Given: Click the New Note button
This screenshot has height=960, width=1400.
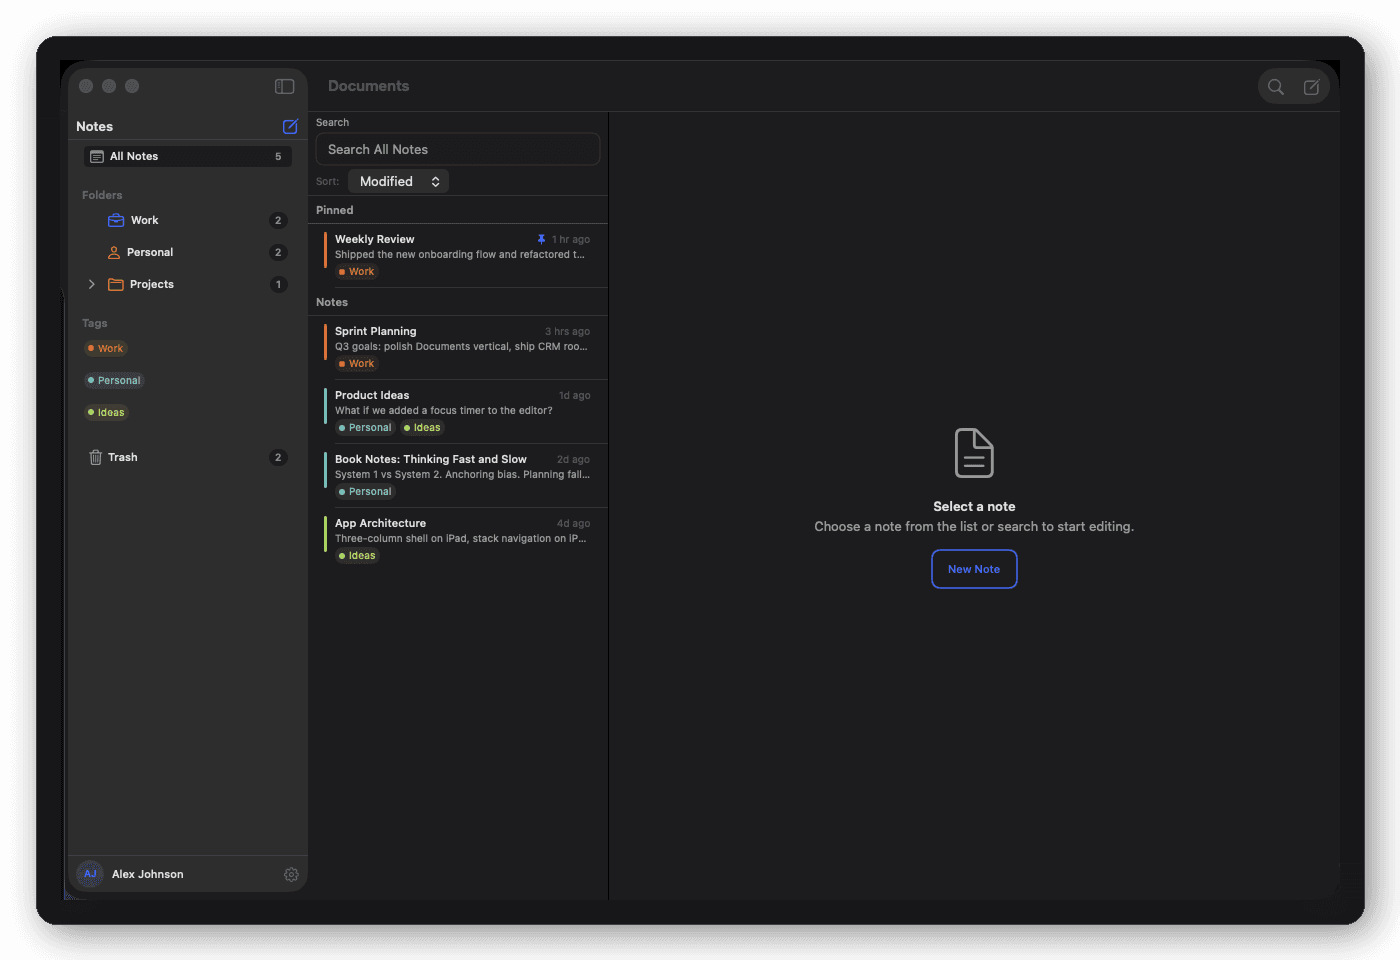Looking at the screenshot, I should pyautogui.click(x=974, y=569).
